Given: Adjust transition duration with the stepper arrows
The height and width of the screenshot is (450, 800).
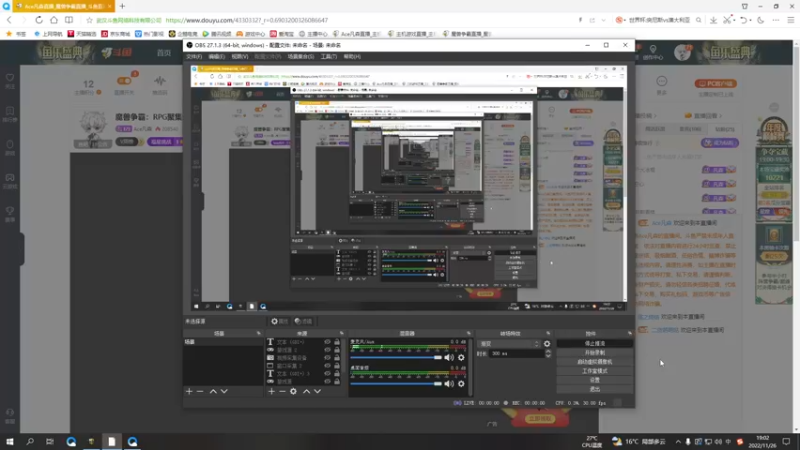Looking at the screenshot, I should pos(548,354).
